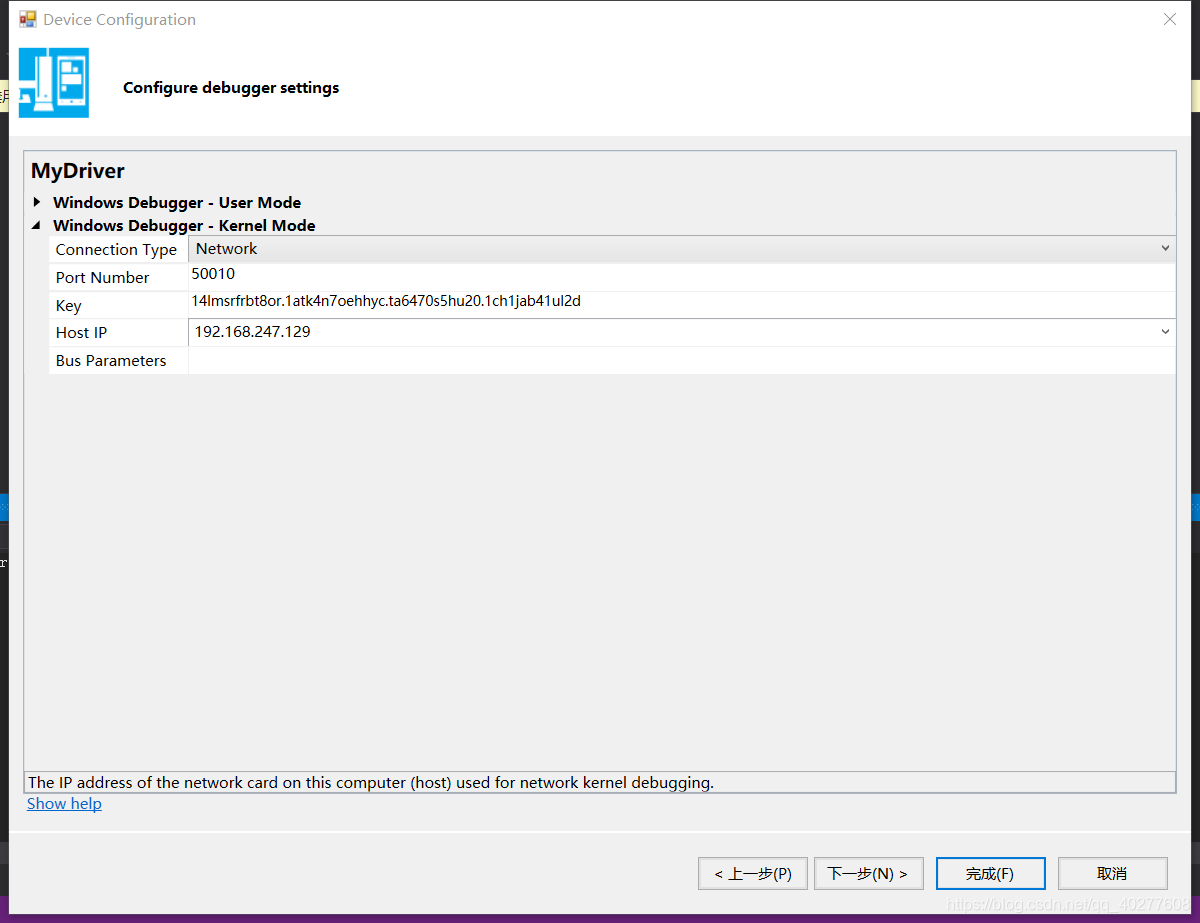Open the Connection Type dropdown arrow
The image size is (1200, 923).
click(x=1165, y=249)
